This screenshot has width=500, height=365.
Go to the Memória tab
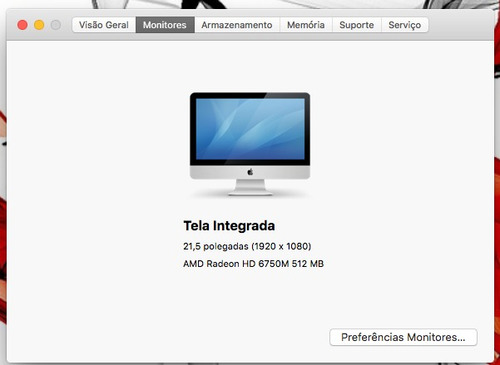pyautogui.click(x=306, y=25)
